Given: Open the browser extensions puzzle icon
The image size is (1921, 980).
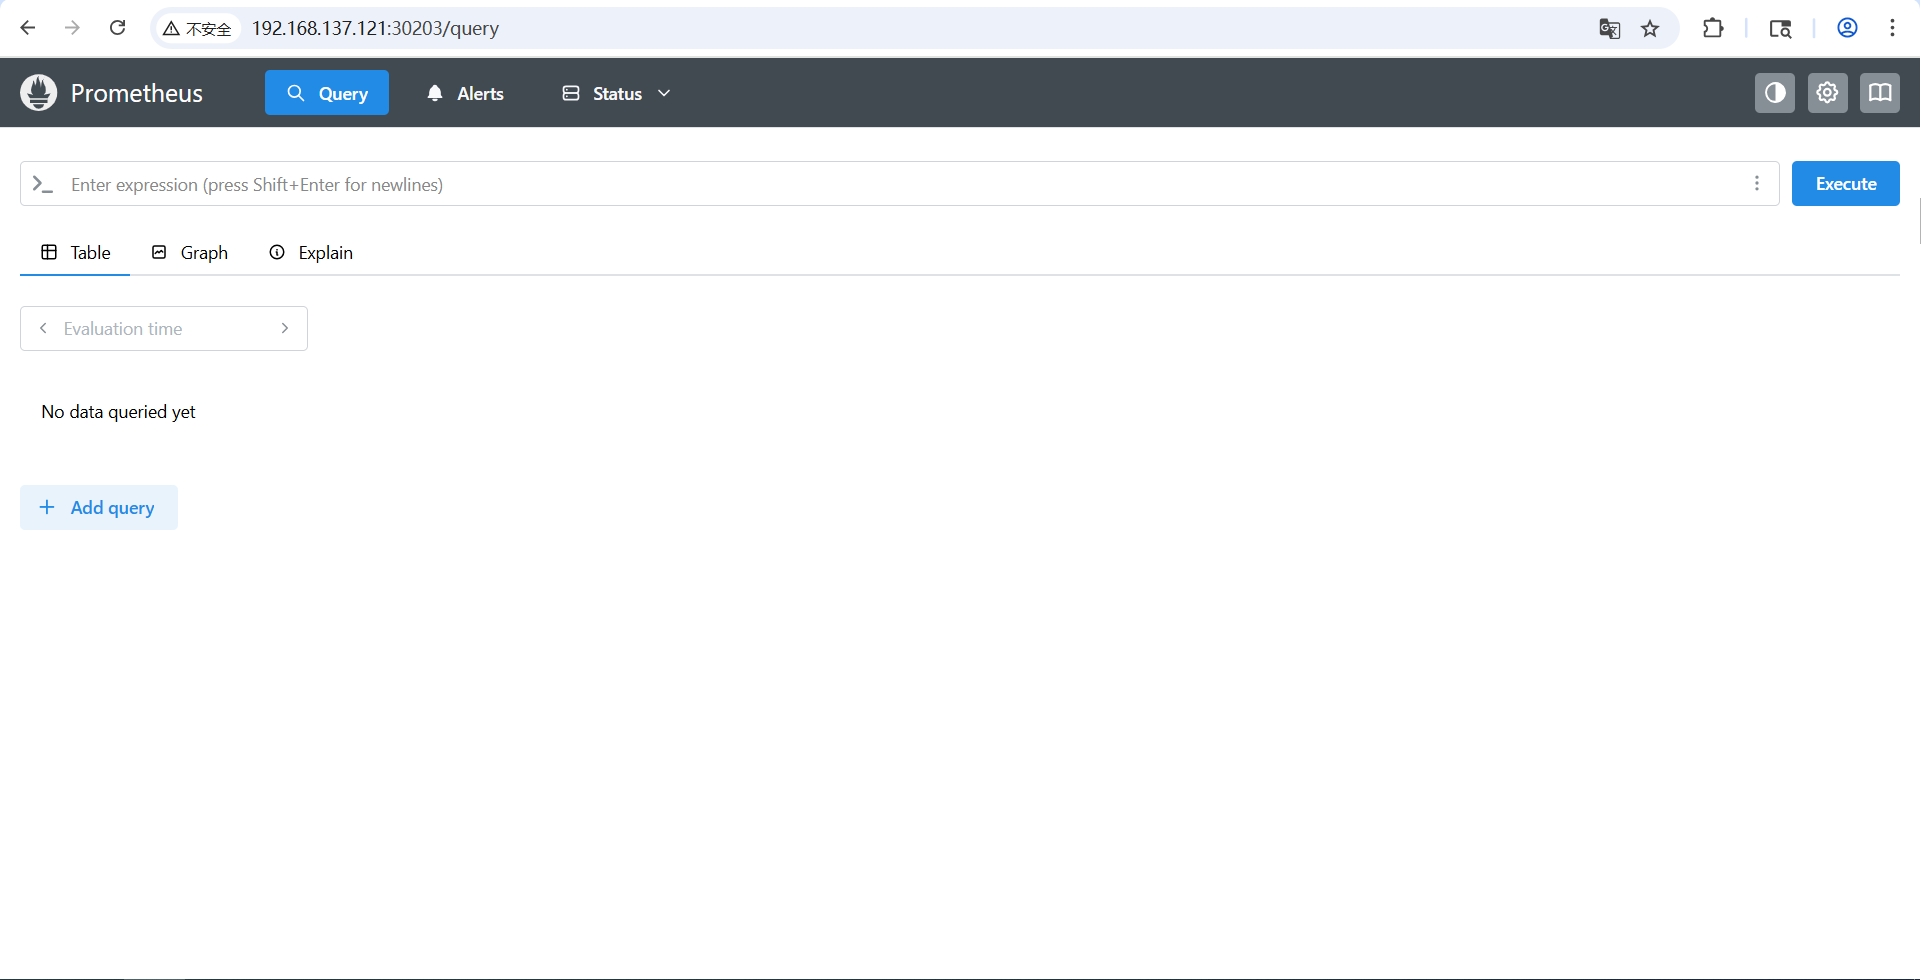Looking at the screenshot, I should coord(1713,28).
